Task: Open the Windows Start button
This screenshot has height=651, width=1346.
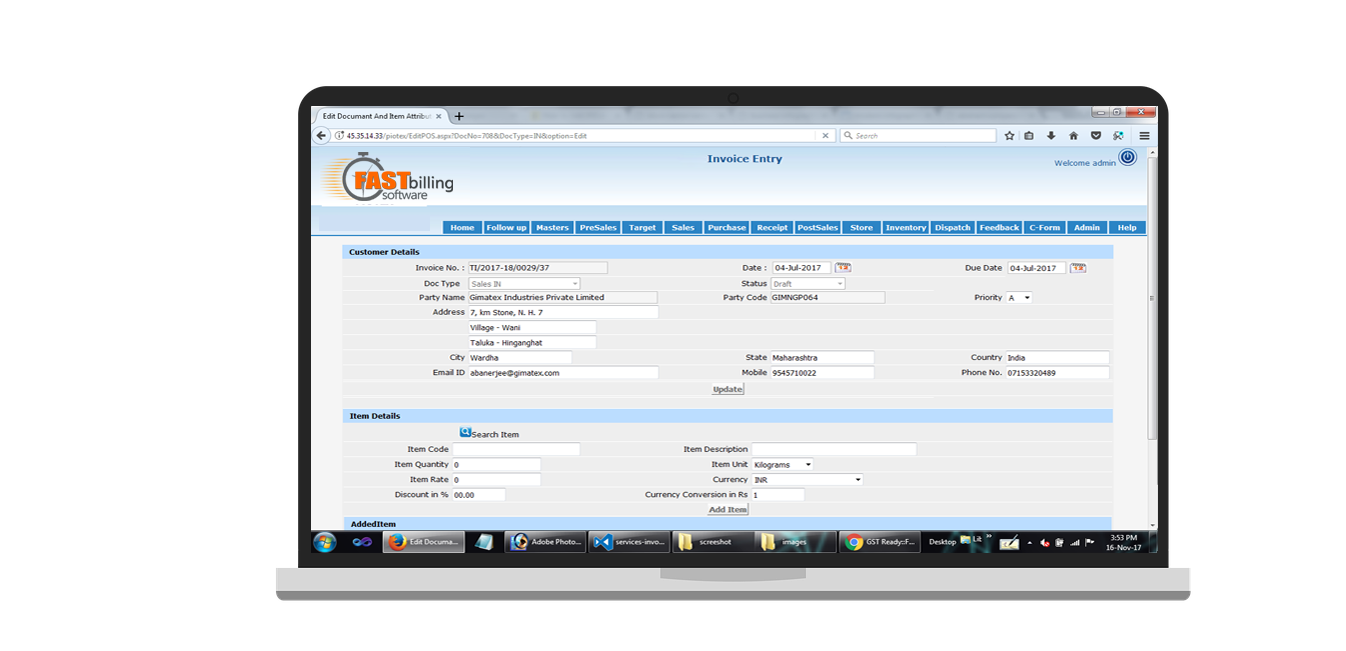Action: [x=325, y=542]
